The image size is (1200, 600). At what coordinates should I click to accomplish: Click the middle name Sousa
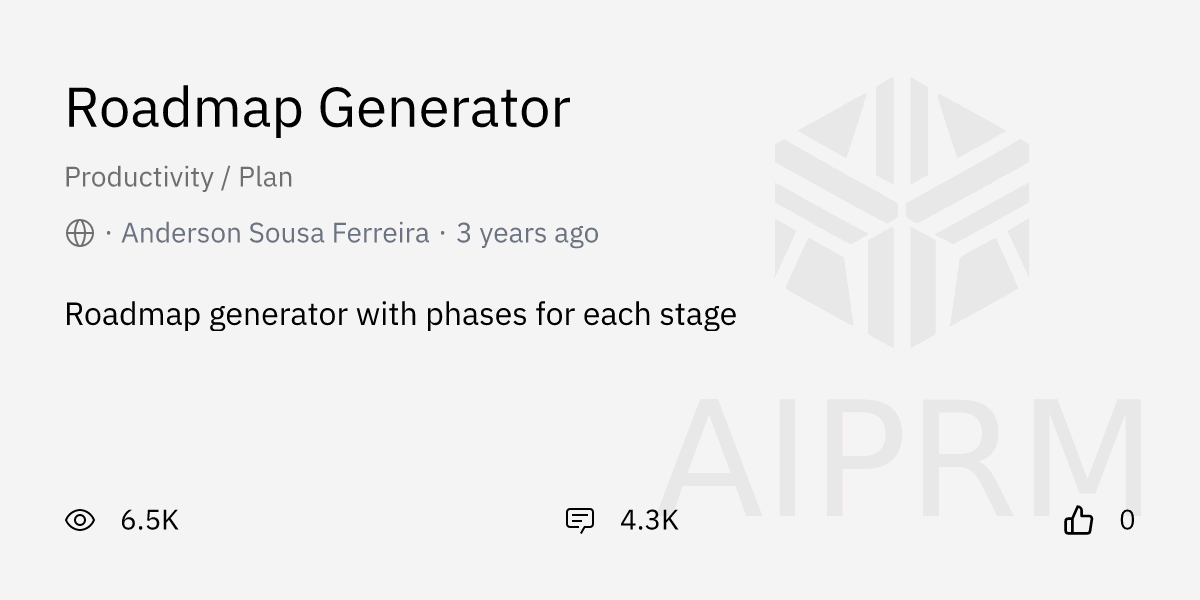(288, 234)
